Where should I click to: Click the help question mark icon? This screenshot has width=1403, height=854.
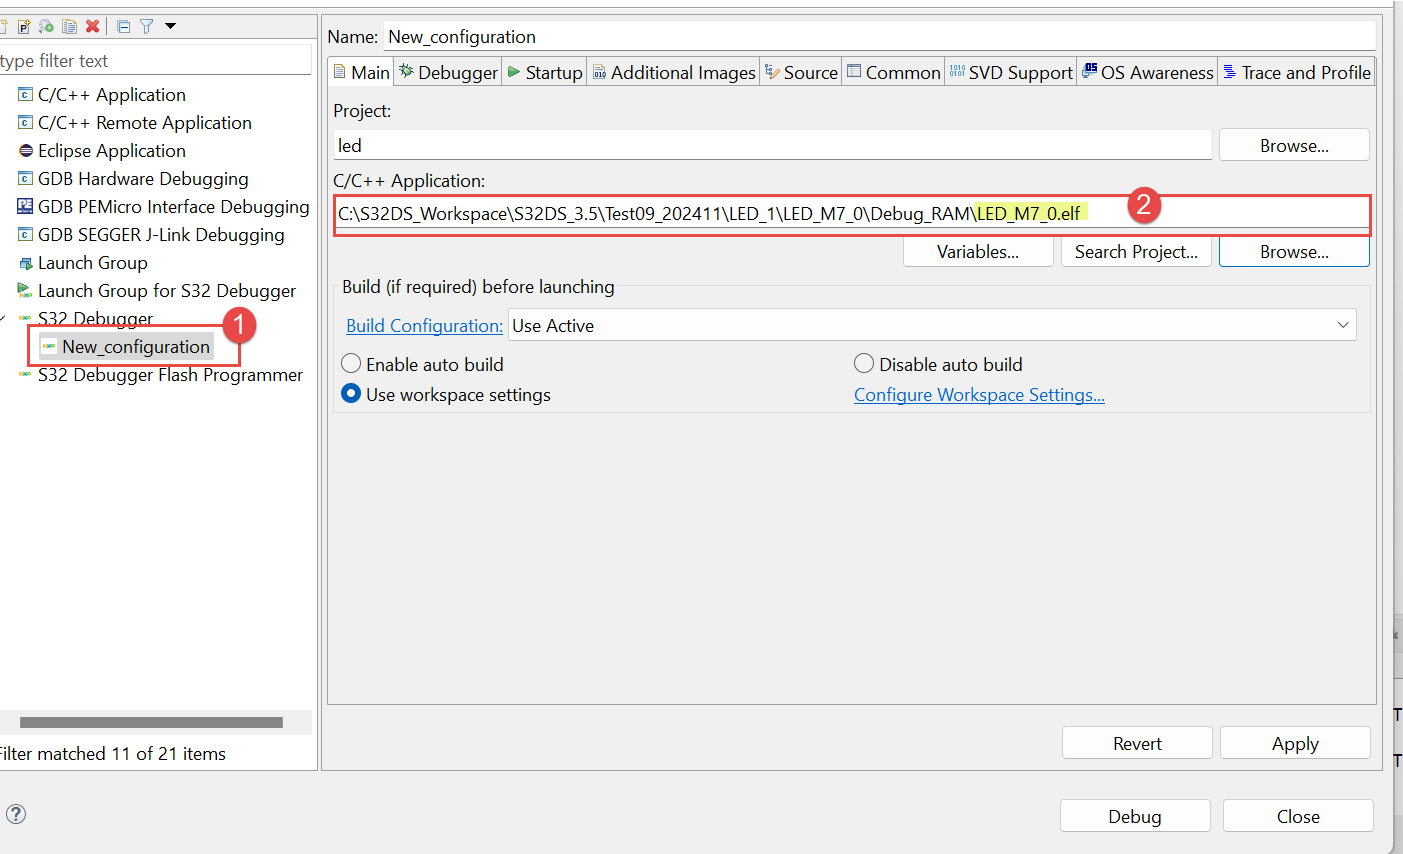[16, 814]
